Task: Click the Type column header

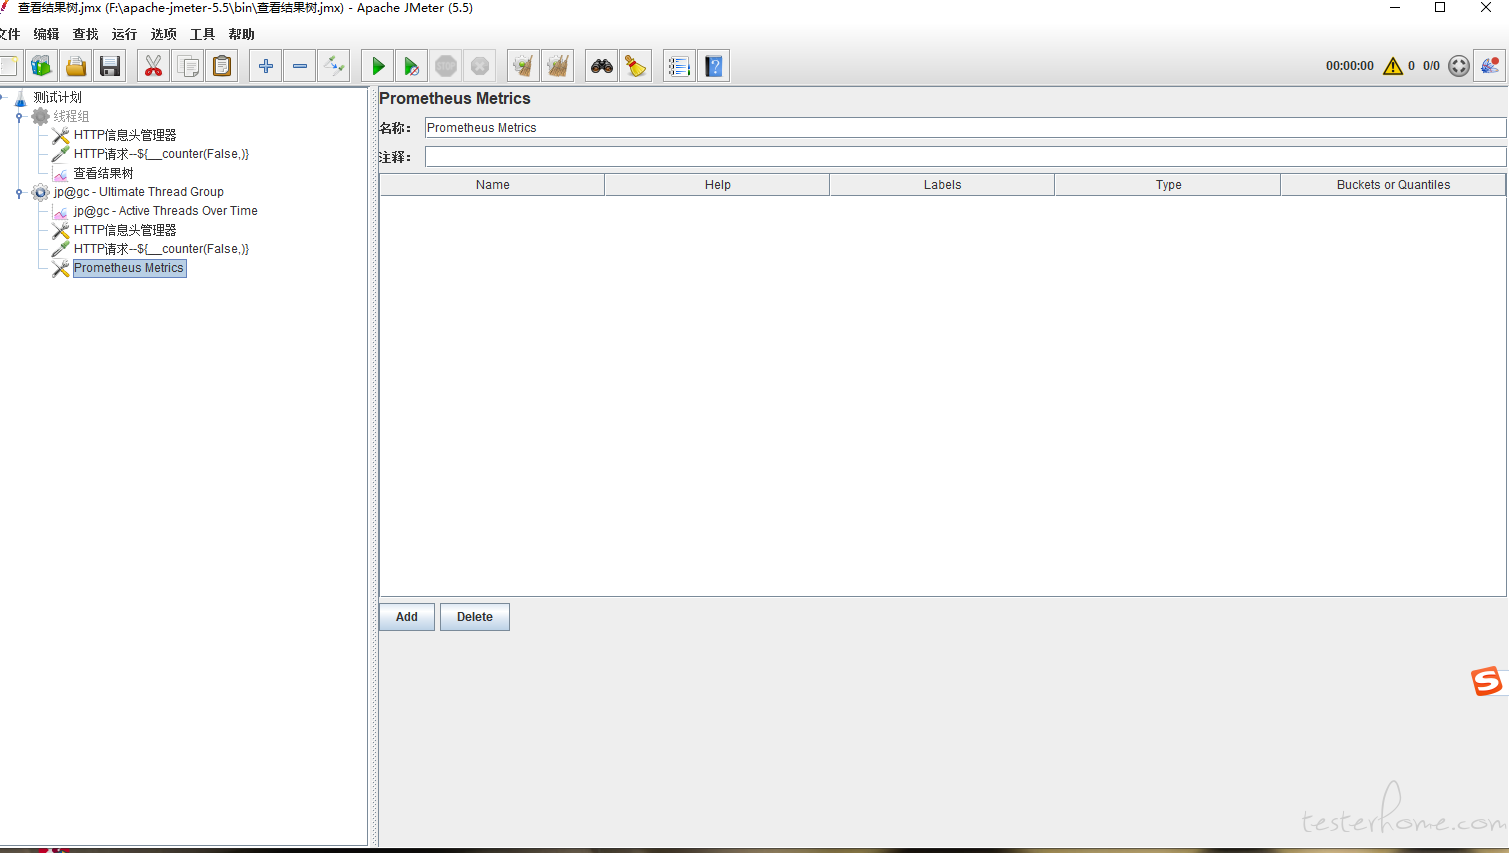Action: [x=1168, y=185]
